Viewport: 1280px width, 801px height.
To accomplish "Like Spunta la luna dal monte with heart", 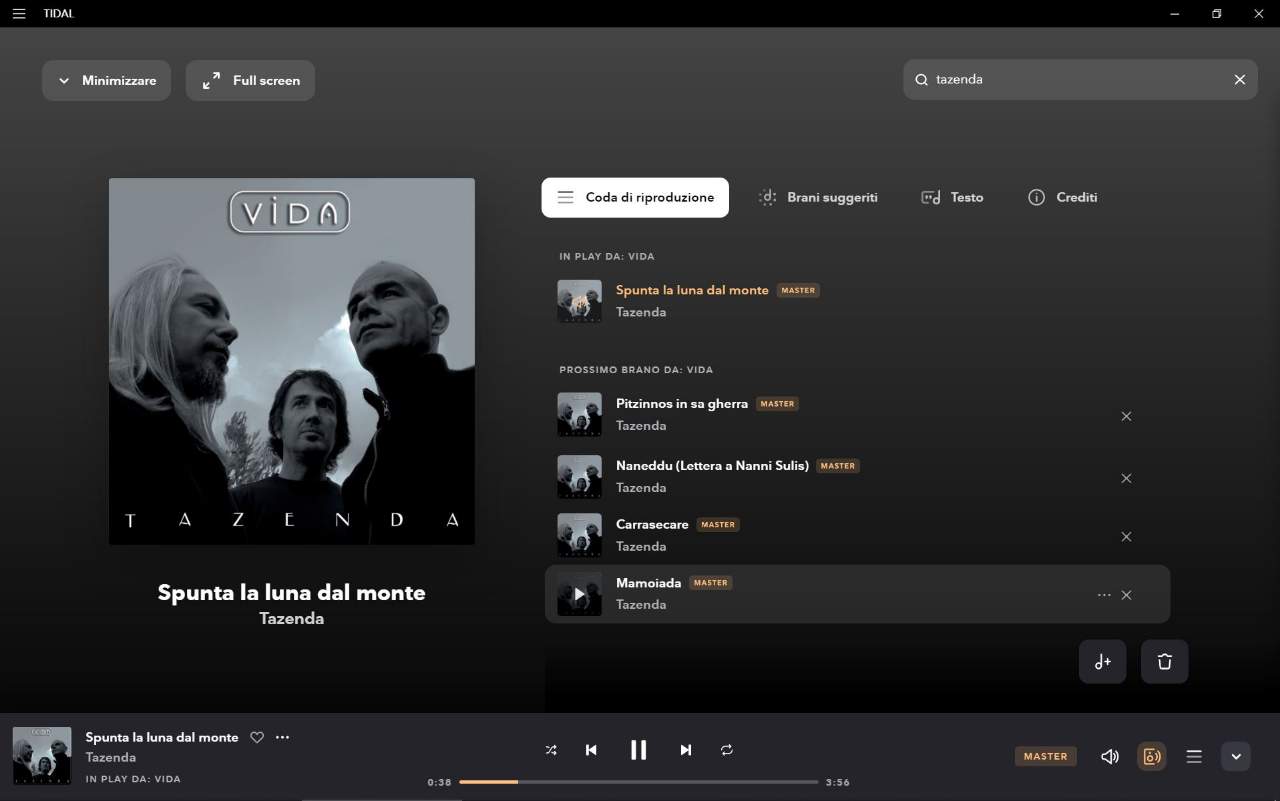I will click(257, 737).
